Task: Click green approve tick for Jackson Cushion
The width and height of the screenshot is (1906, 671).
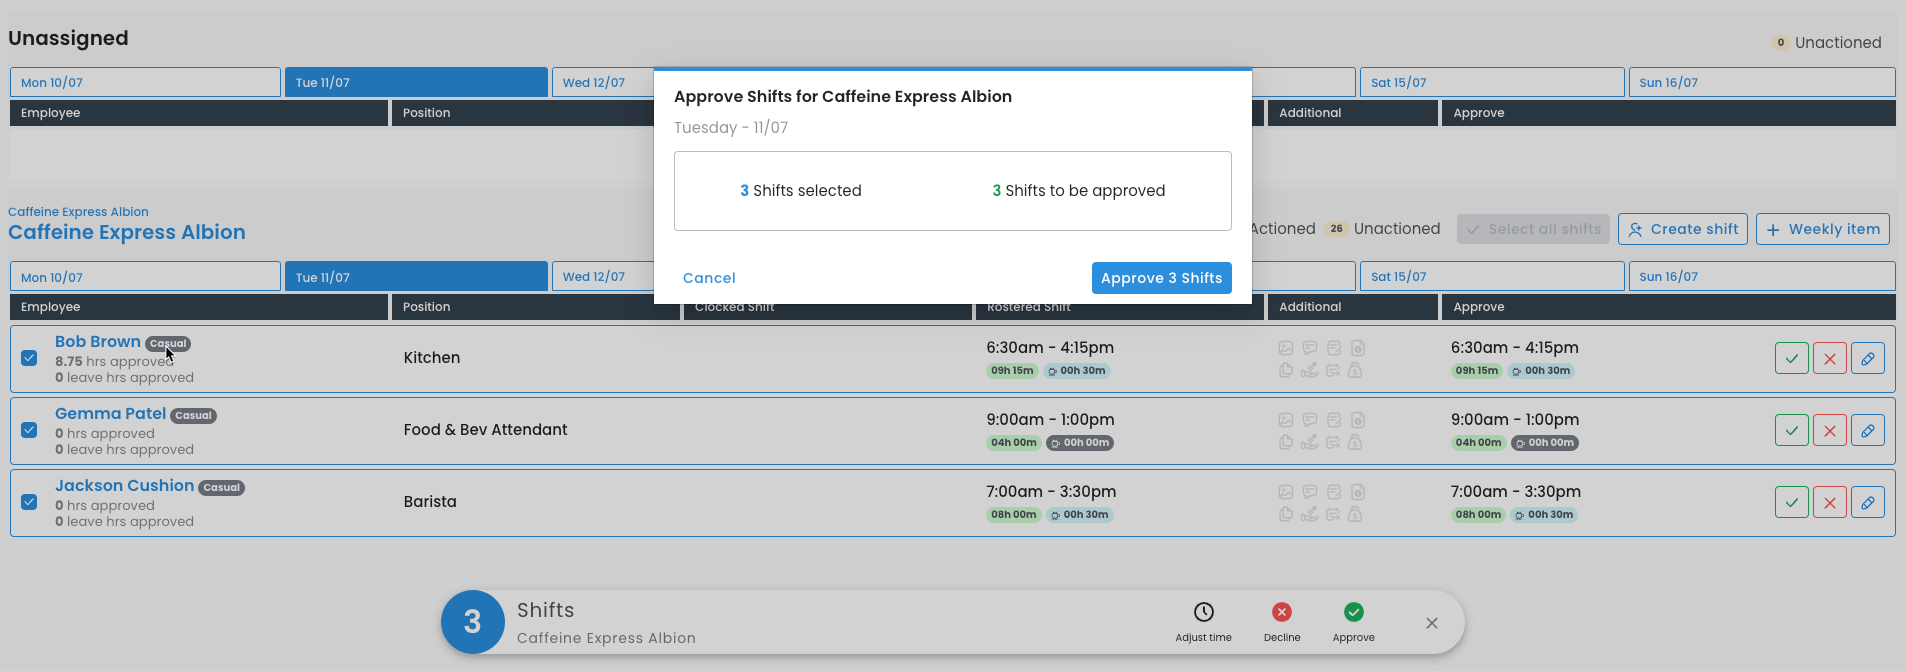Action: 1791,502
